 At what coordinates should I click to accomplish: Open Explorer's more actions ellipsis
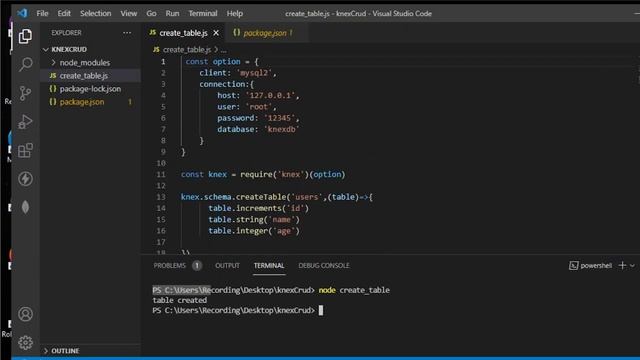[x=127, y=33]
